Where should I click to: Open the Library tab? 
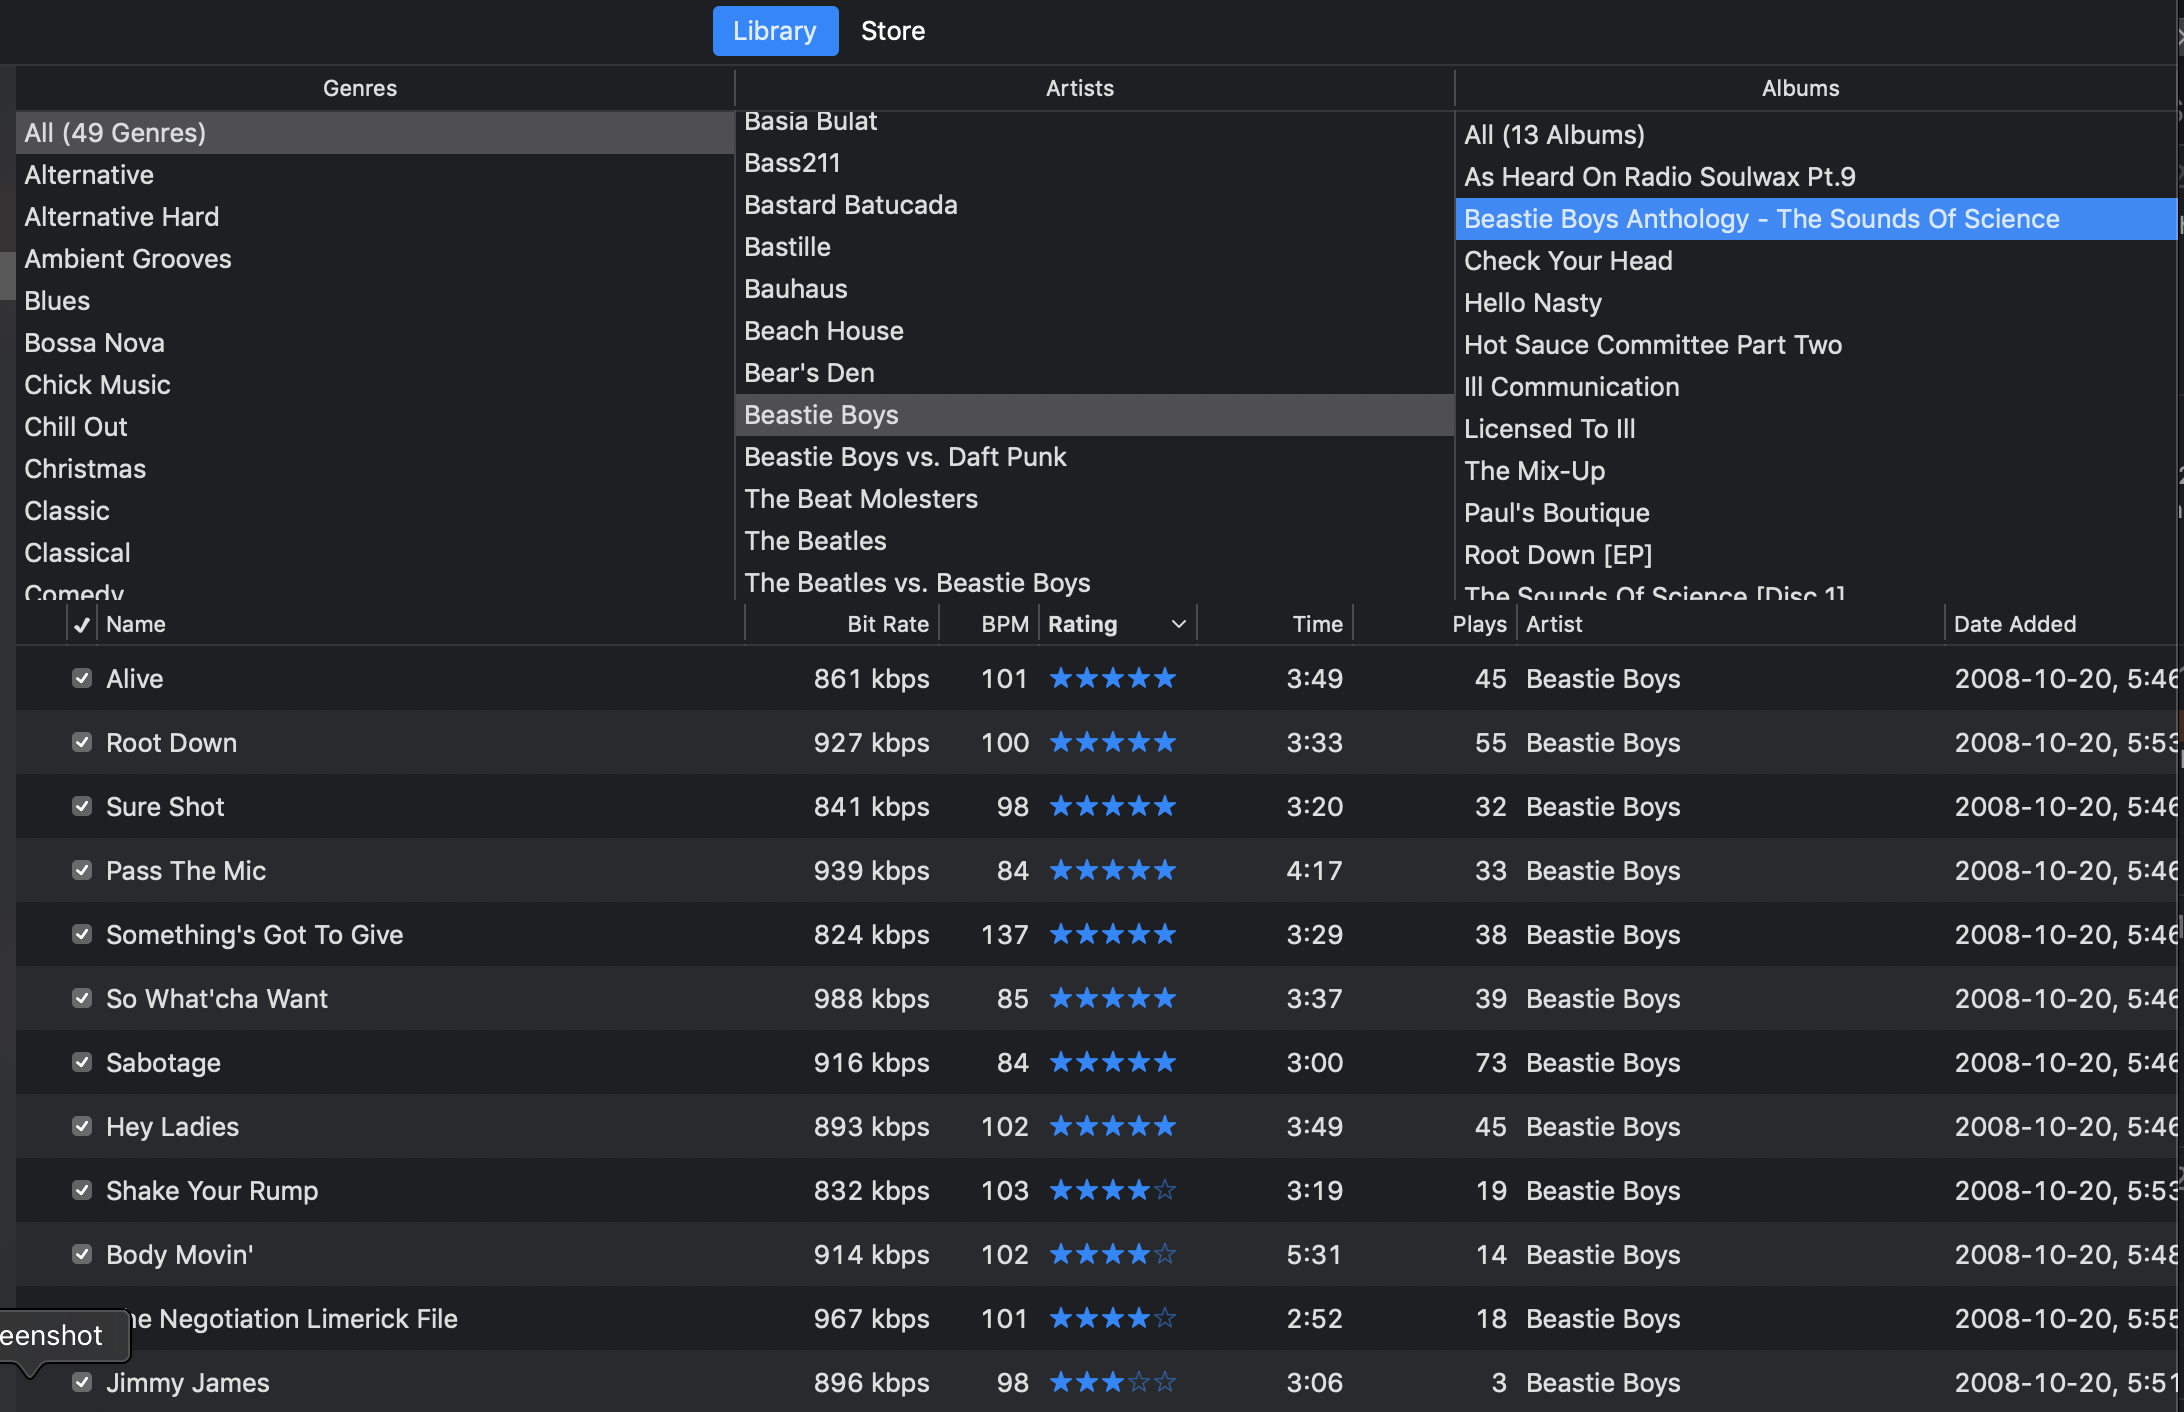[x=774, y=31]
